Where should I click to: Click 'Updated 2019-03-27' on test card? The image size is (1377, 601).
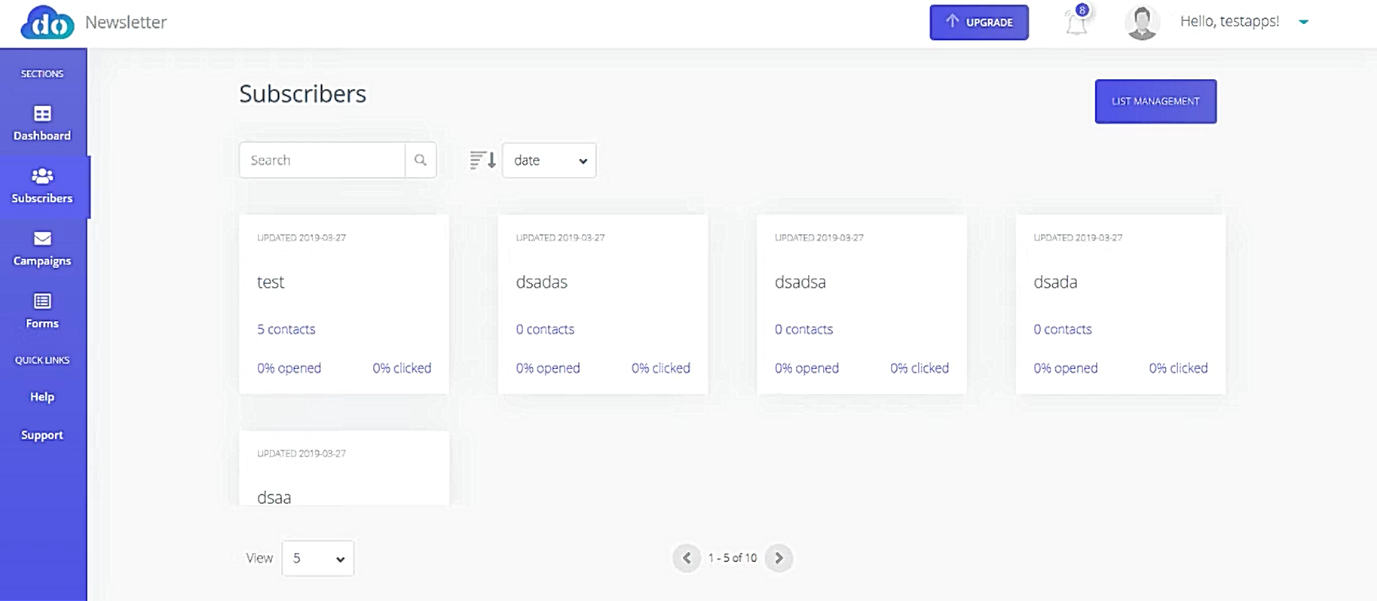(x=301, y=238)
